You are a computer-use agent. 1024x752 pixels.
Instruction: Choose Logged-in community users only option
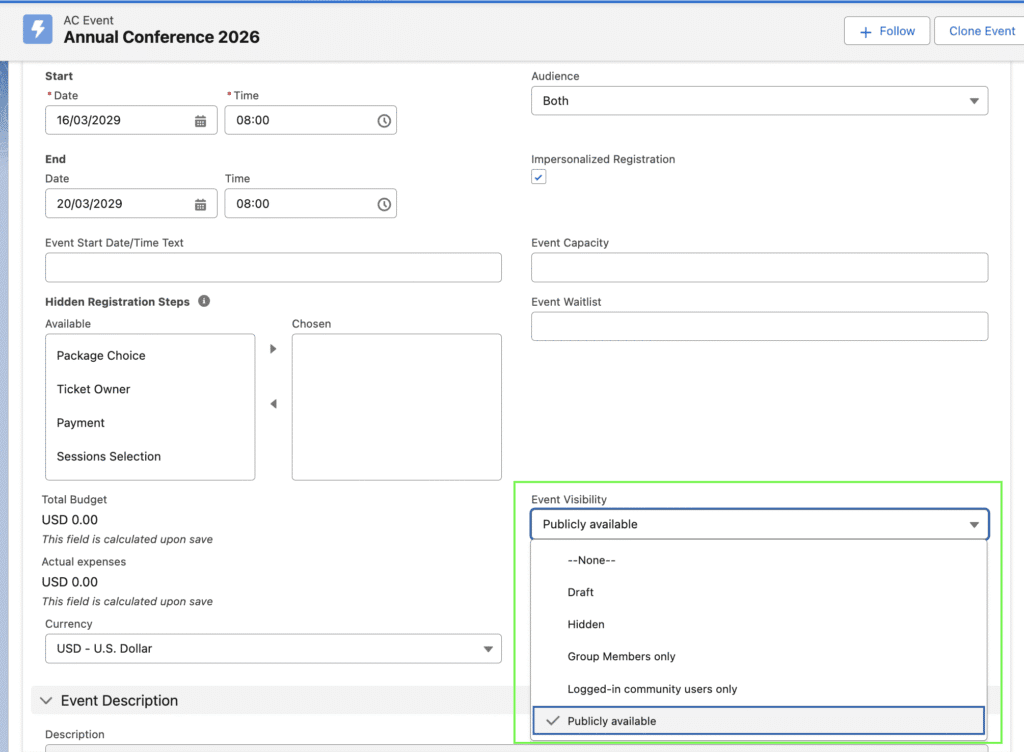[x=652, y=689]
